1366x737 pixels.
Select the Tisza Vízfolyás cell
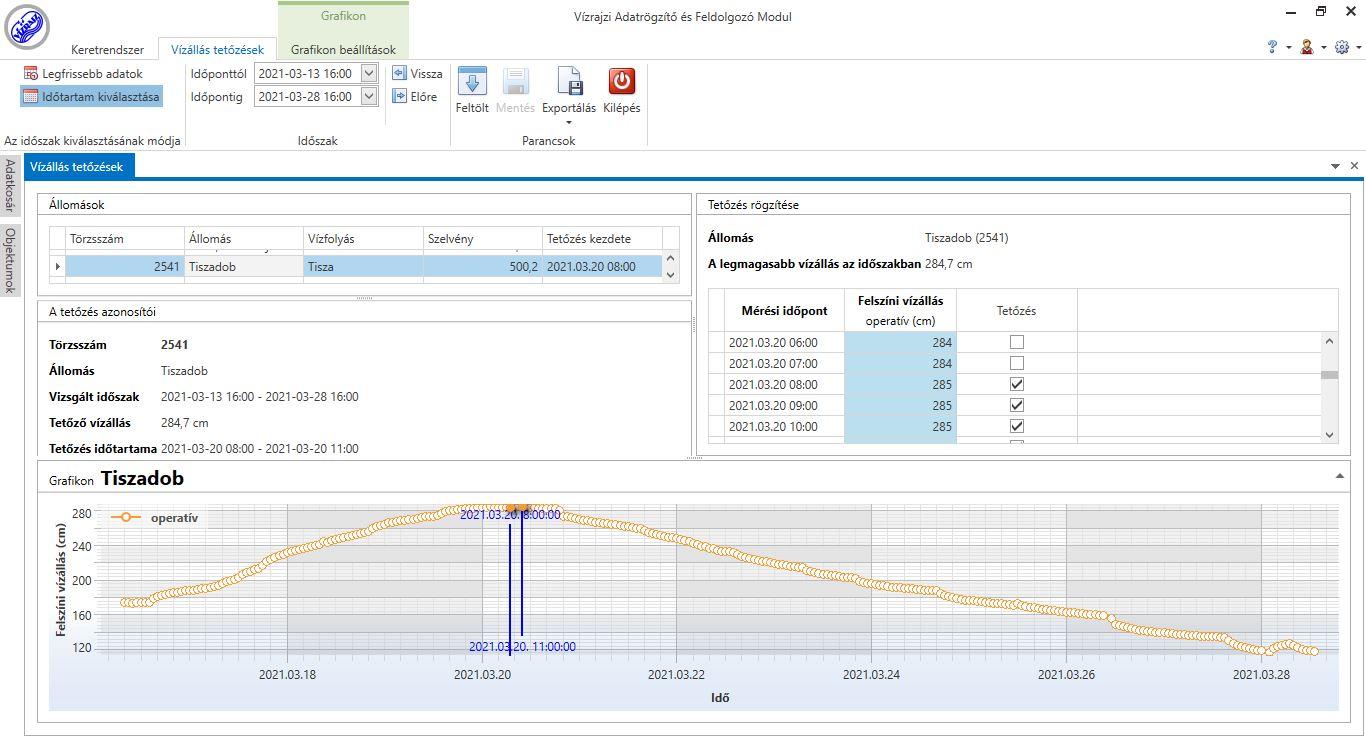click(363, 266)
